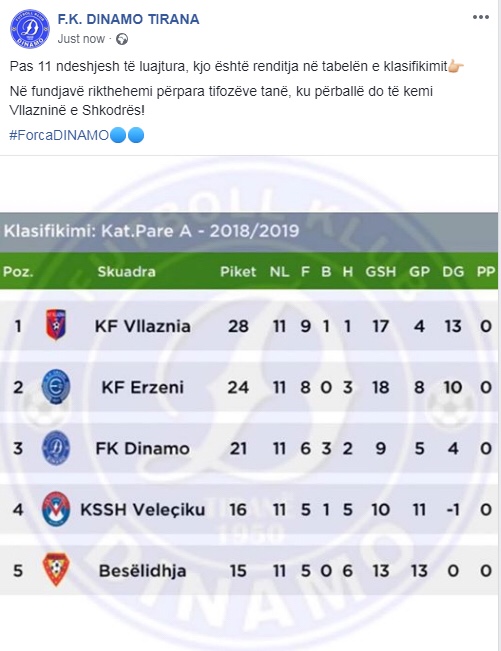Click the FK Dinamo crest in table
Image resolution: width=501 pixels, height=651 pixels.
[x=56, y=448]
